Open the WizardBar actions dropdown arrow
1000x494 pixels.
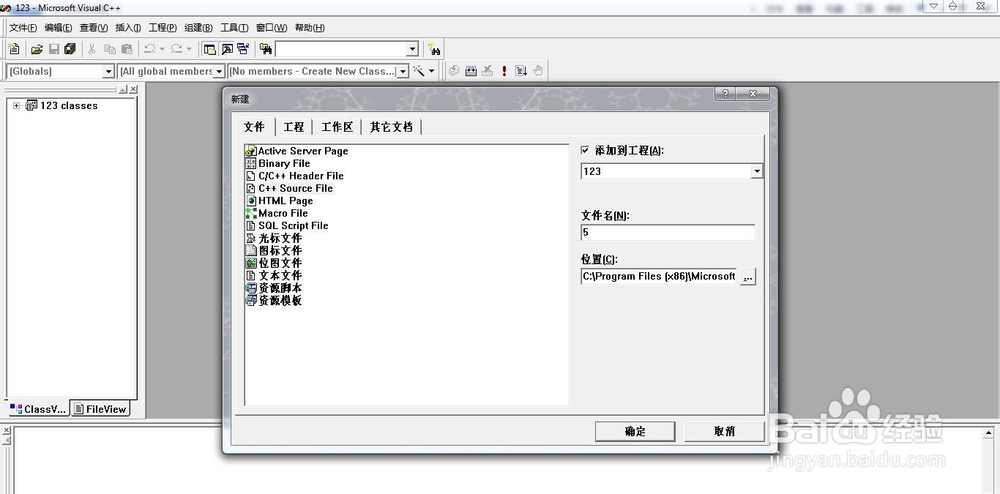[432, 71]
